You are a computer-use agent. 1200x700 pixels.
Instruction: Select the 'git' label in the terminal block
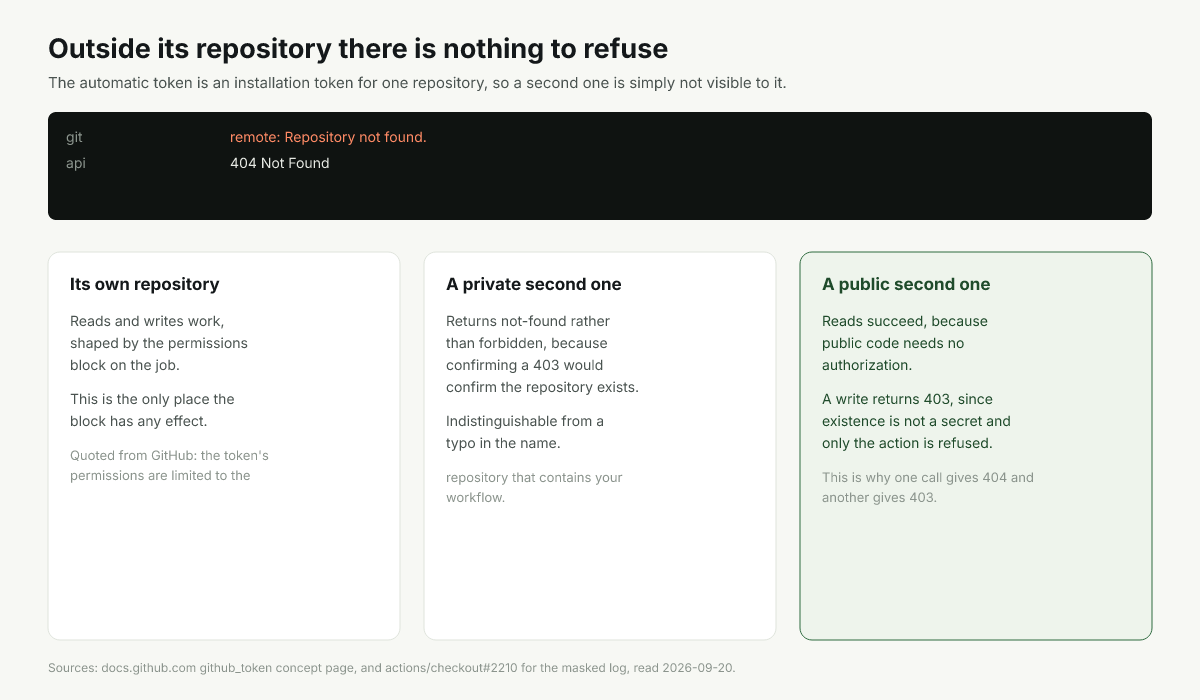click(x=74, y=137)
